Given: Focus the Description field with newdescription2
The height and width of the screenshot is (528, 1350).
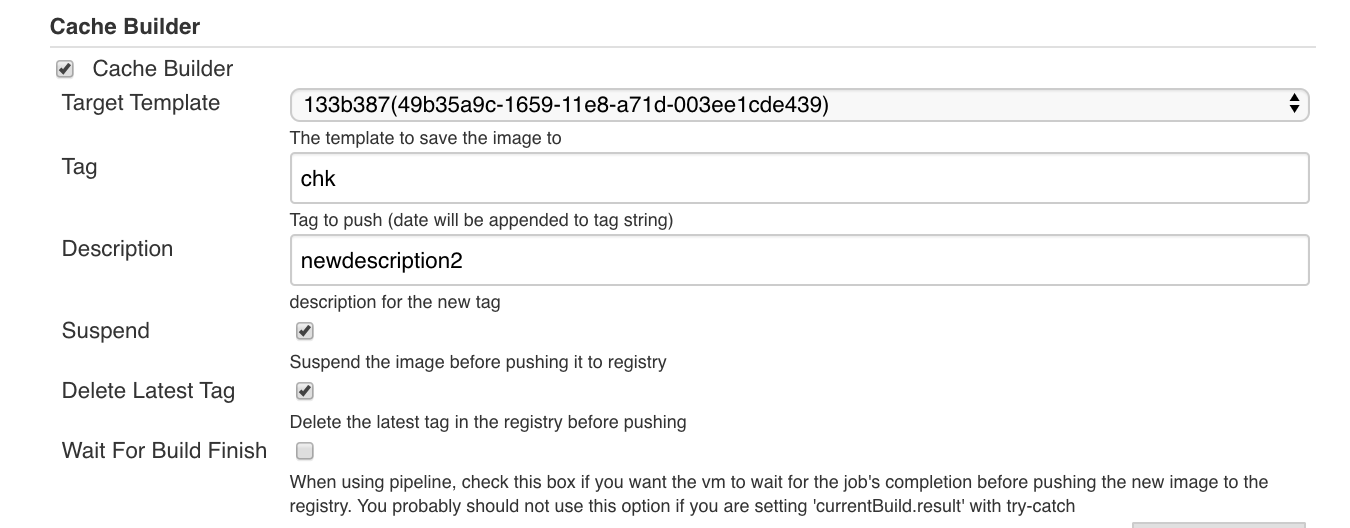Looking at the screenshot, I should point(799,260).
